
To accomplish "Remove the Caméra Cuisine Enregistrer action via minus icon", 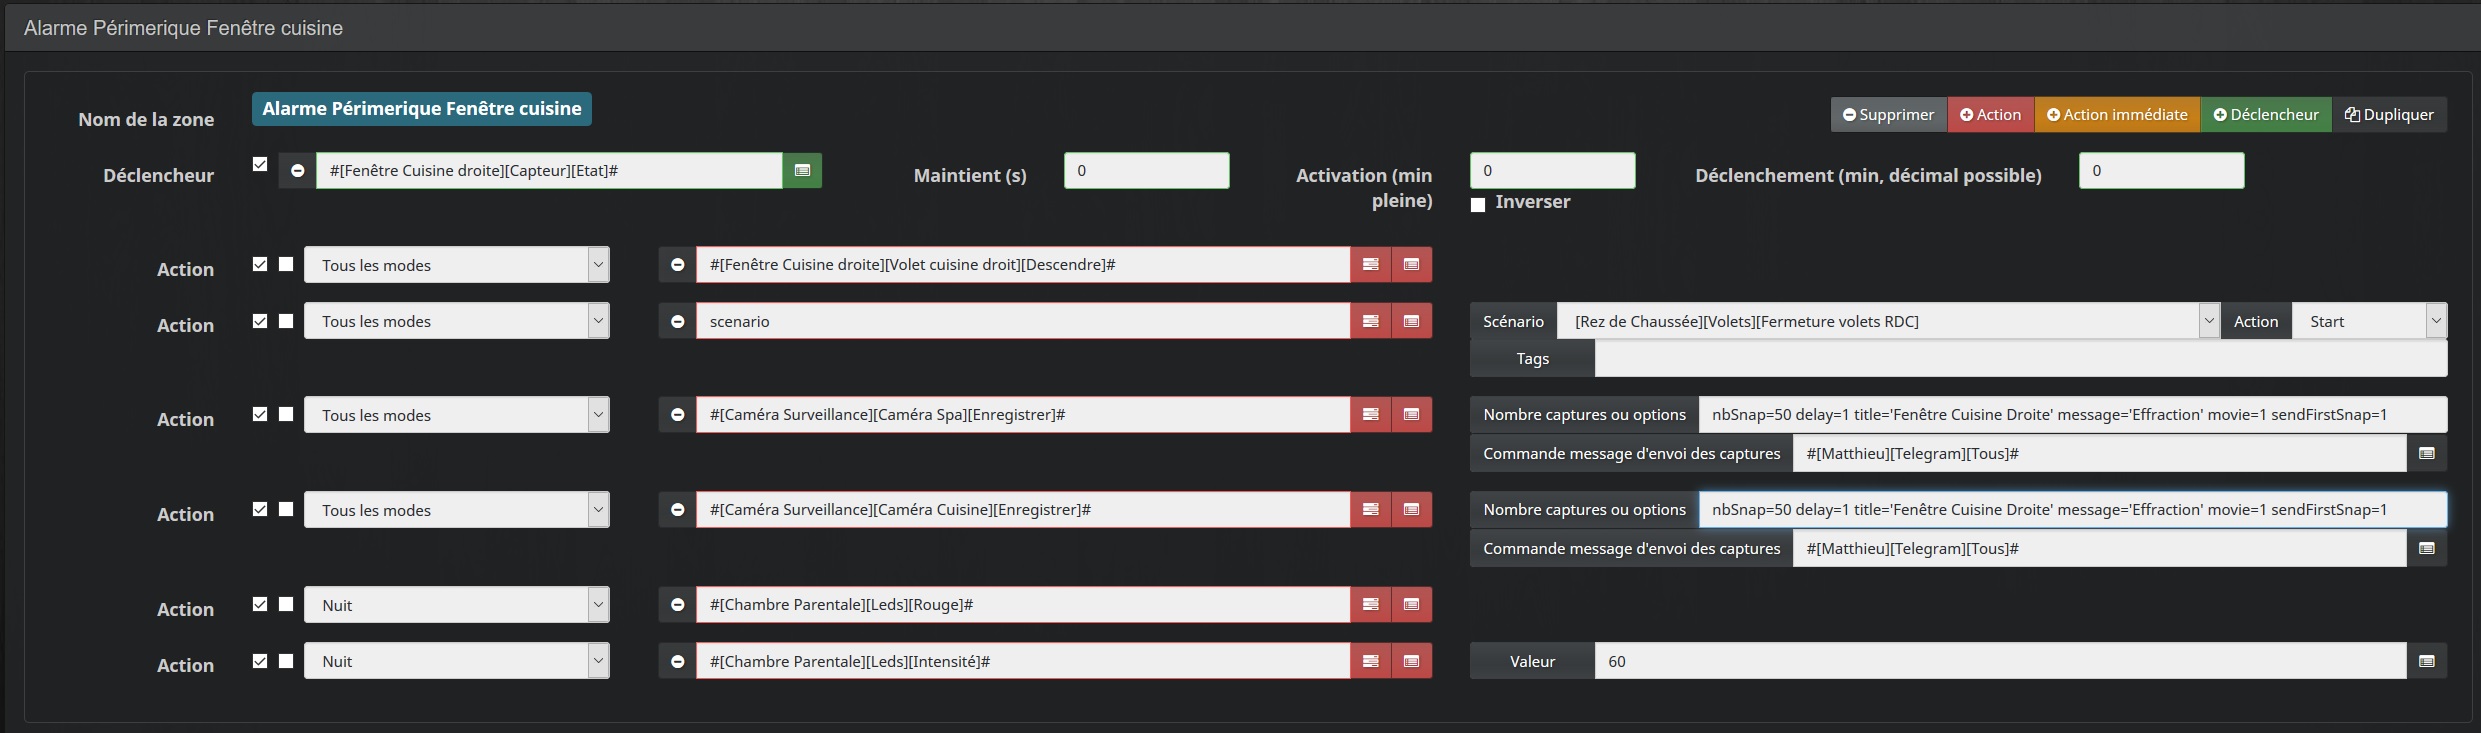I will click(677, 510).
